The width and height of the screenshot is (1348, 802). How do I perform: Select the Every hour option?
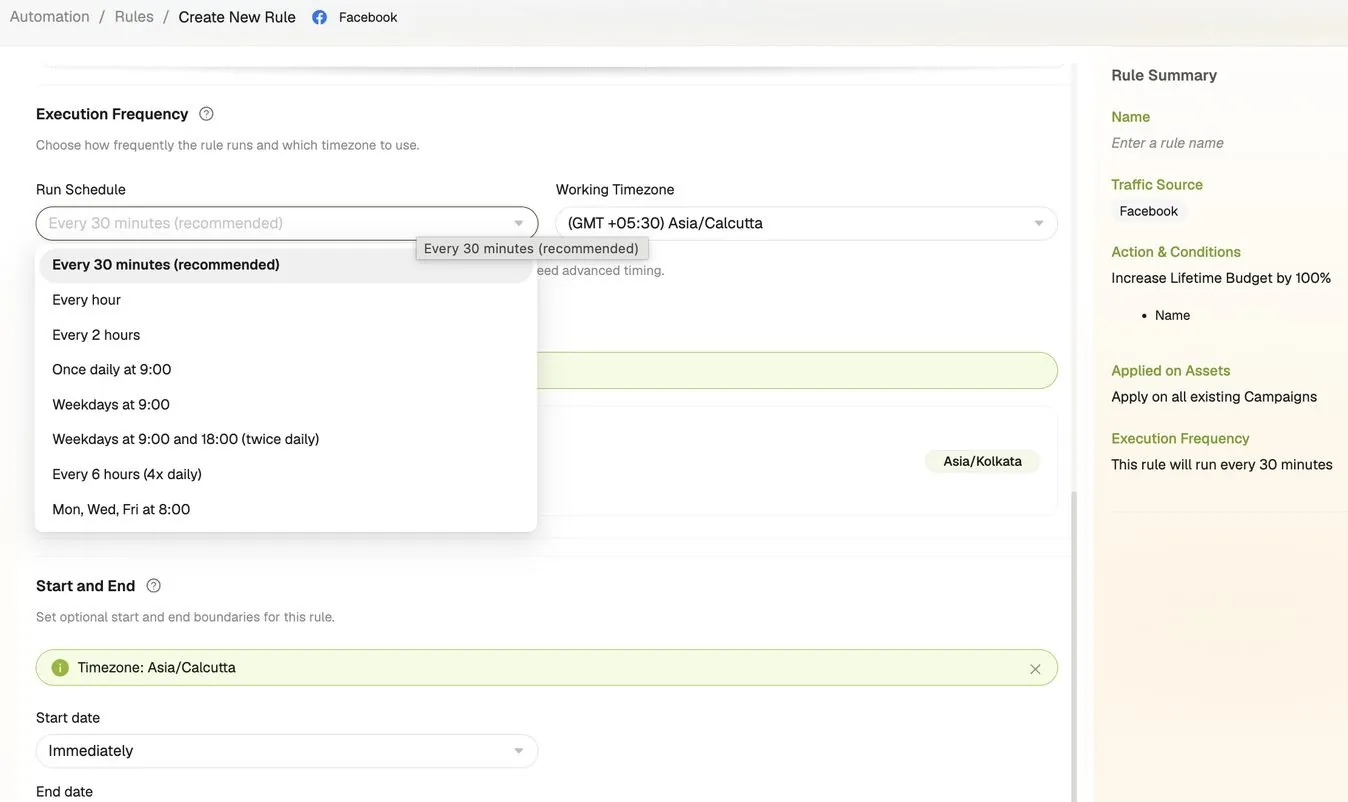click(x=286, y=300)
